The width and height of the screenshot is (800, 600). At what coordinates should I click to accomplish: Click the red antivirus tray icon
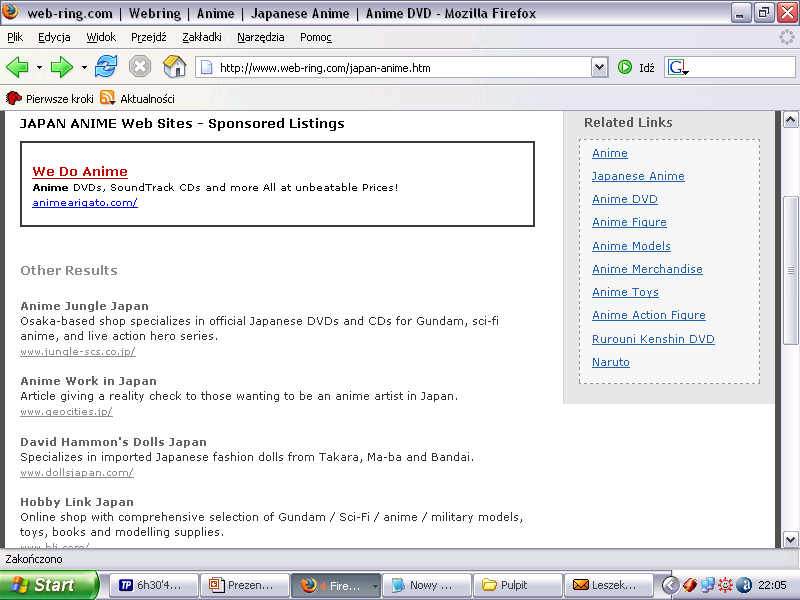click(689, 585)
